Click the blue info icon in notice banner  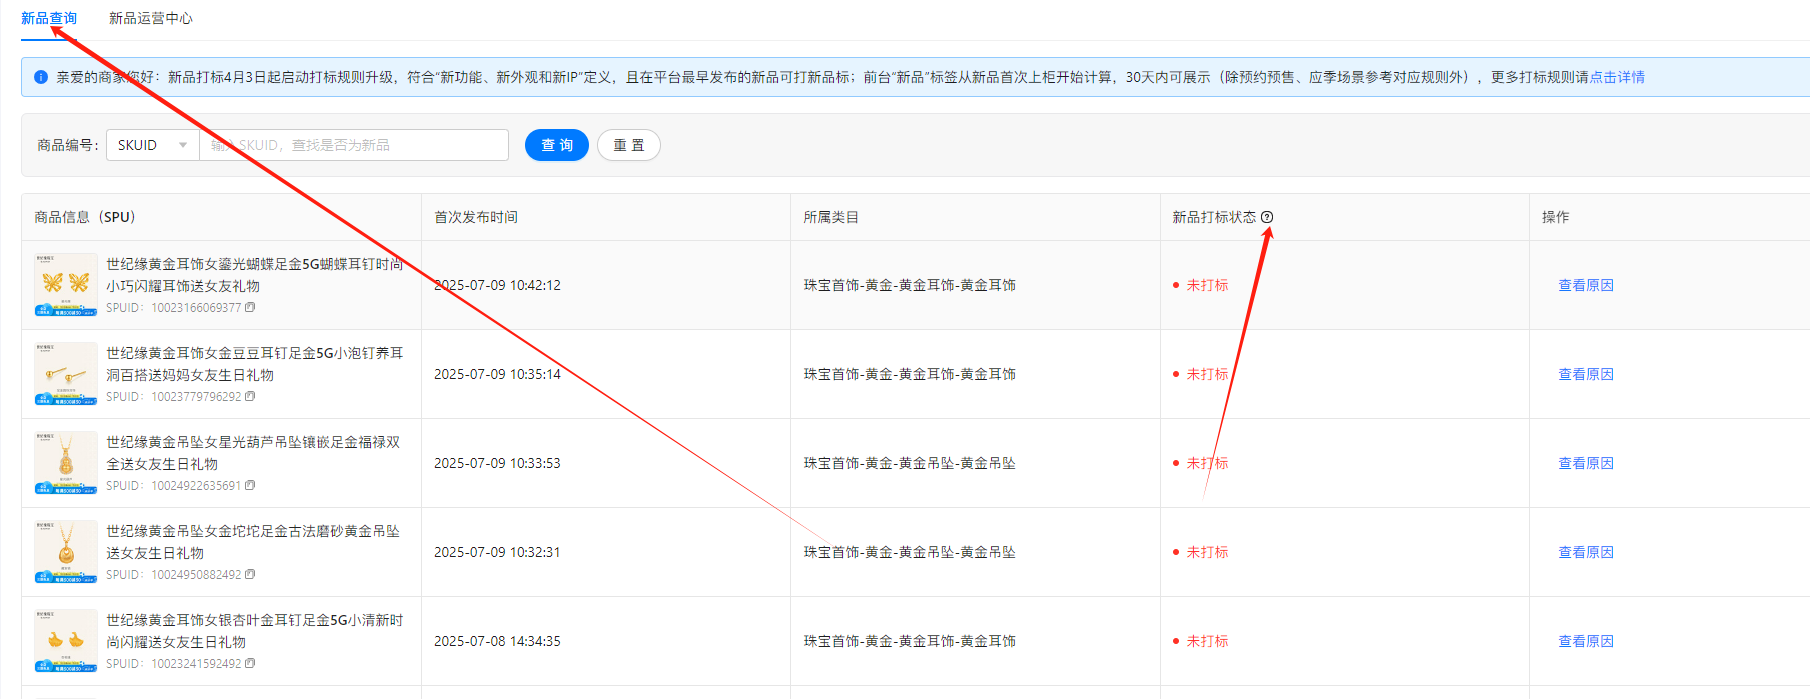pos(41,77)
